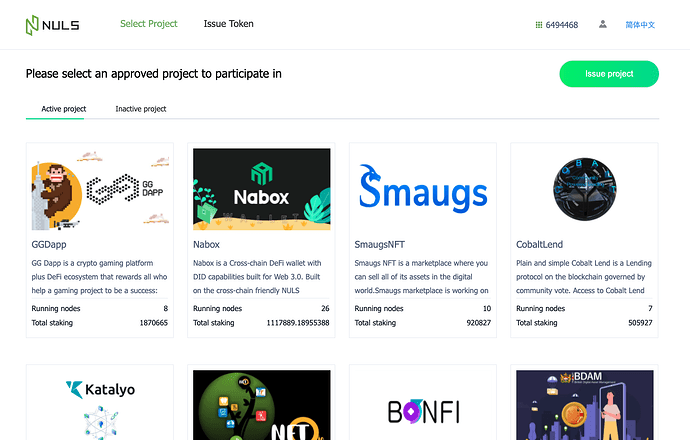Screen dimensions: 690x440
Task: Click the grid icon beside 6494468
Action: [x=539, y=25]
